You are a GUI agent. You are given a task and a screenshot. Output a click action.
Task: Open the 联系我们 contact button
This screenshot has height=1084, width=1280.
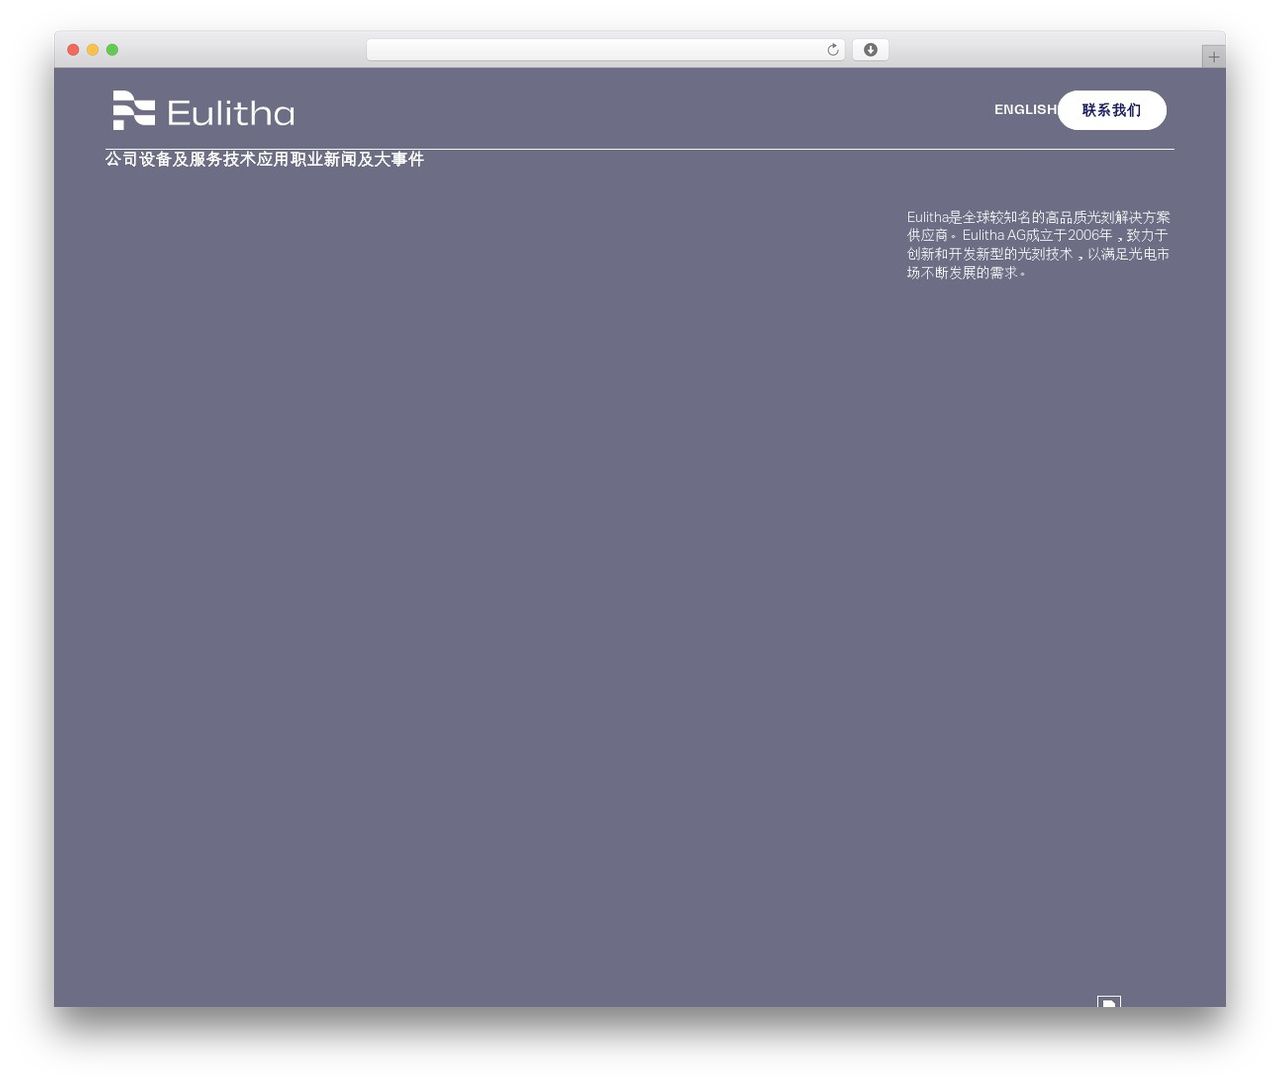point(1112,110)
